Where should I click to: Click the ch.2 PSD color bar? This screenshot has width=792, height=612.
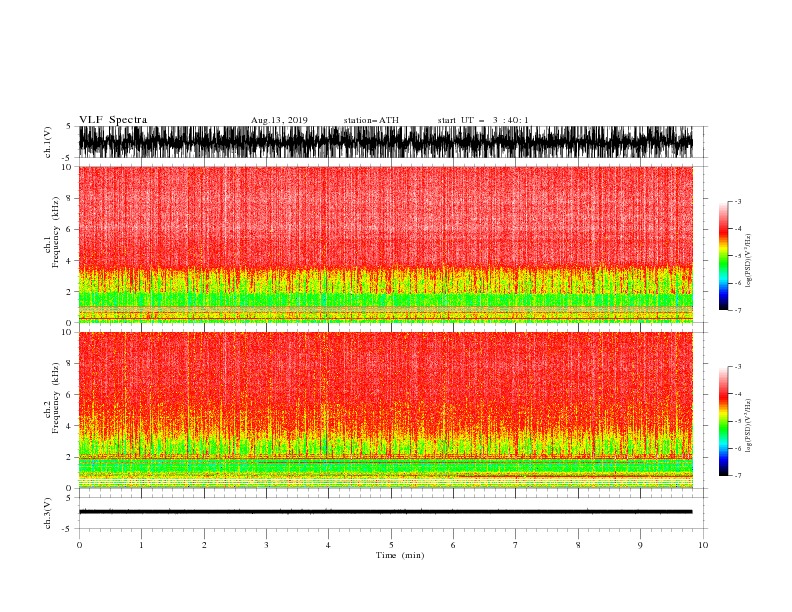(x=724, y=421)
